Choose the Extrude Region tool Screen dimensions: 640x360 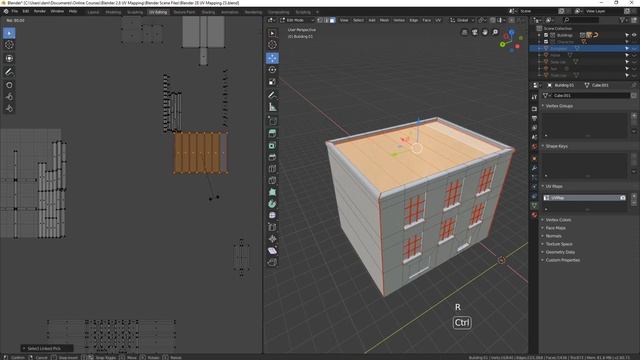coord(272,133)
